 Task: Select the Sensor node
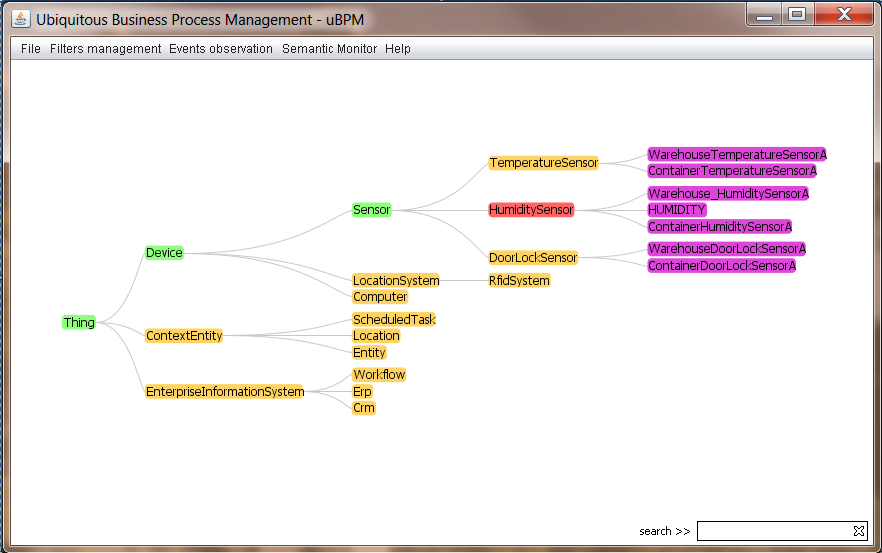pyautogui.click(x=371, y=210)
